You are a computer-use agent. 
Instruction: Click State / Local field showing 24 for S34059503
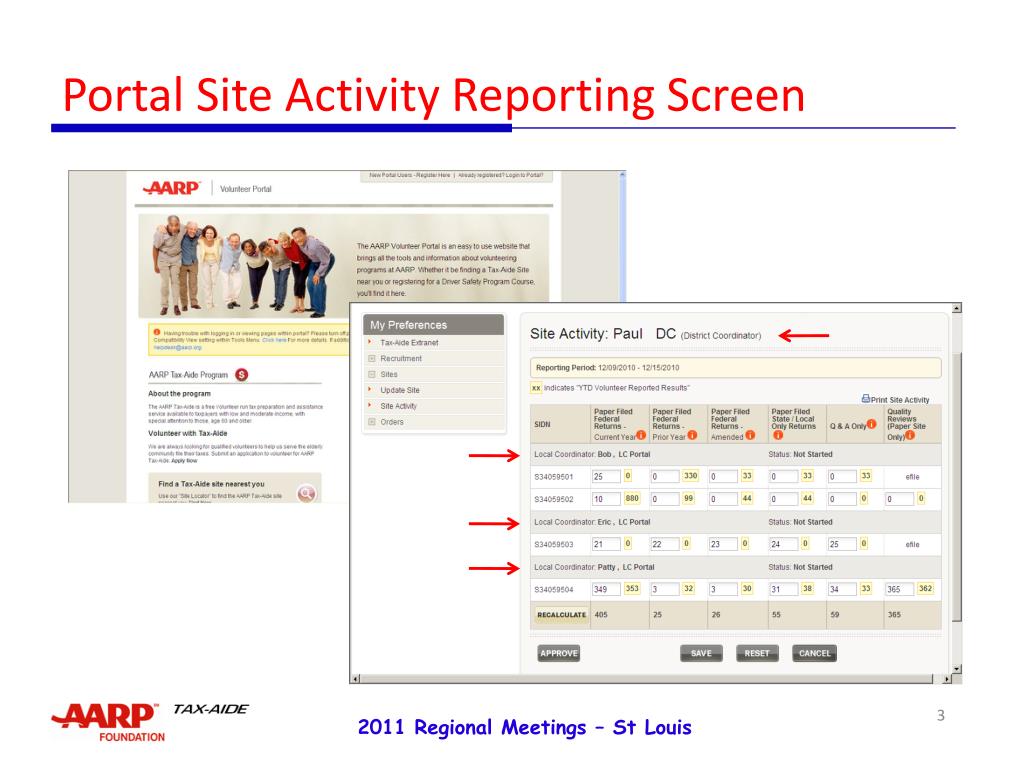(x=783, y=544)
